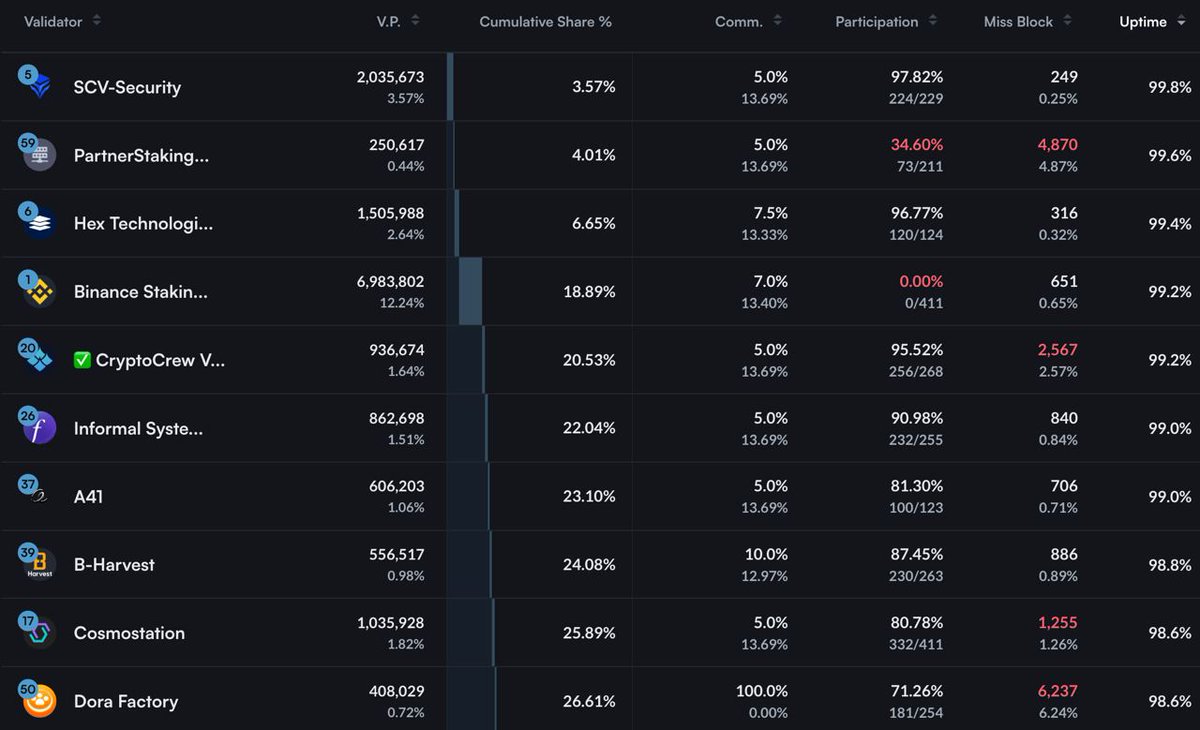Open the CryptoCrew validator logo
Screen dimensions: 1200x730
[41, 359]
